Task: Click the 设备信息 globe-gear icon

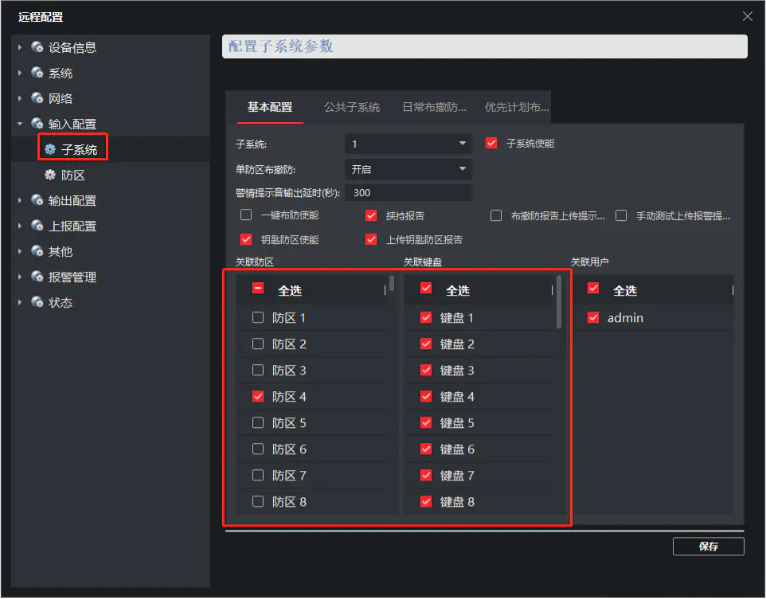Action: 37,47
